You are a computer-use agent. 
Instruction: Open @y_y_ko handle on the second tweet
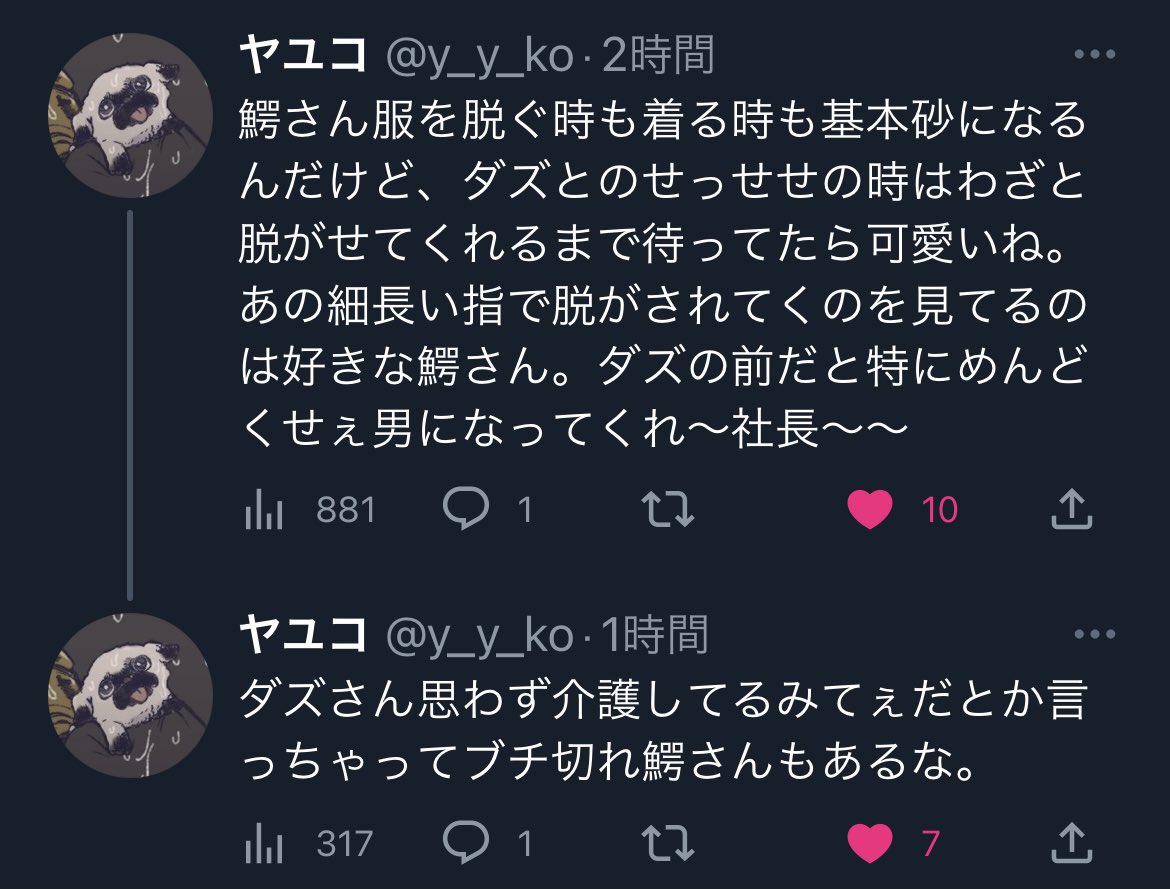tap(480, 637)
